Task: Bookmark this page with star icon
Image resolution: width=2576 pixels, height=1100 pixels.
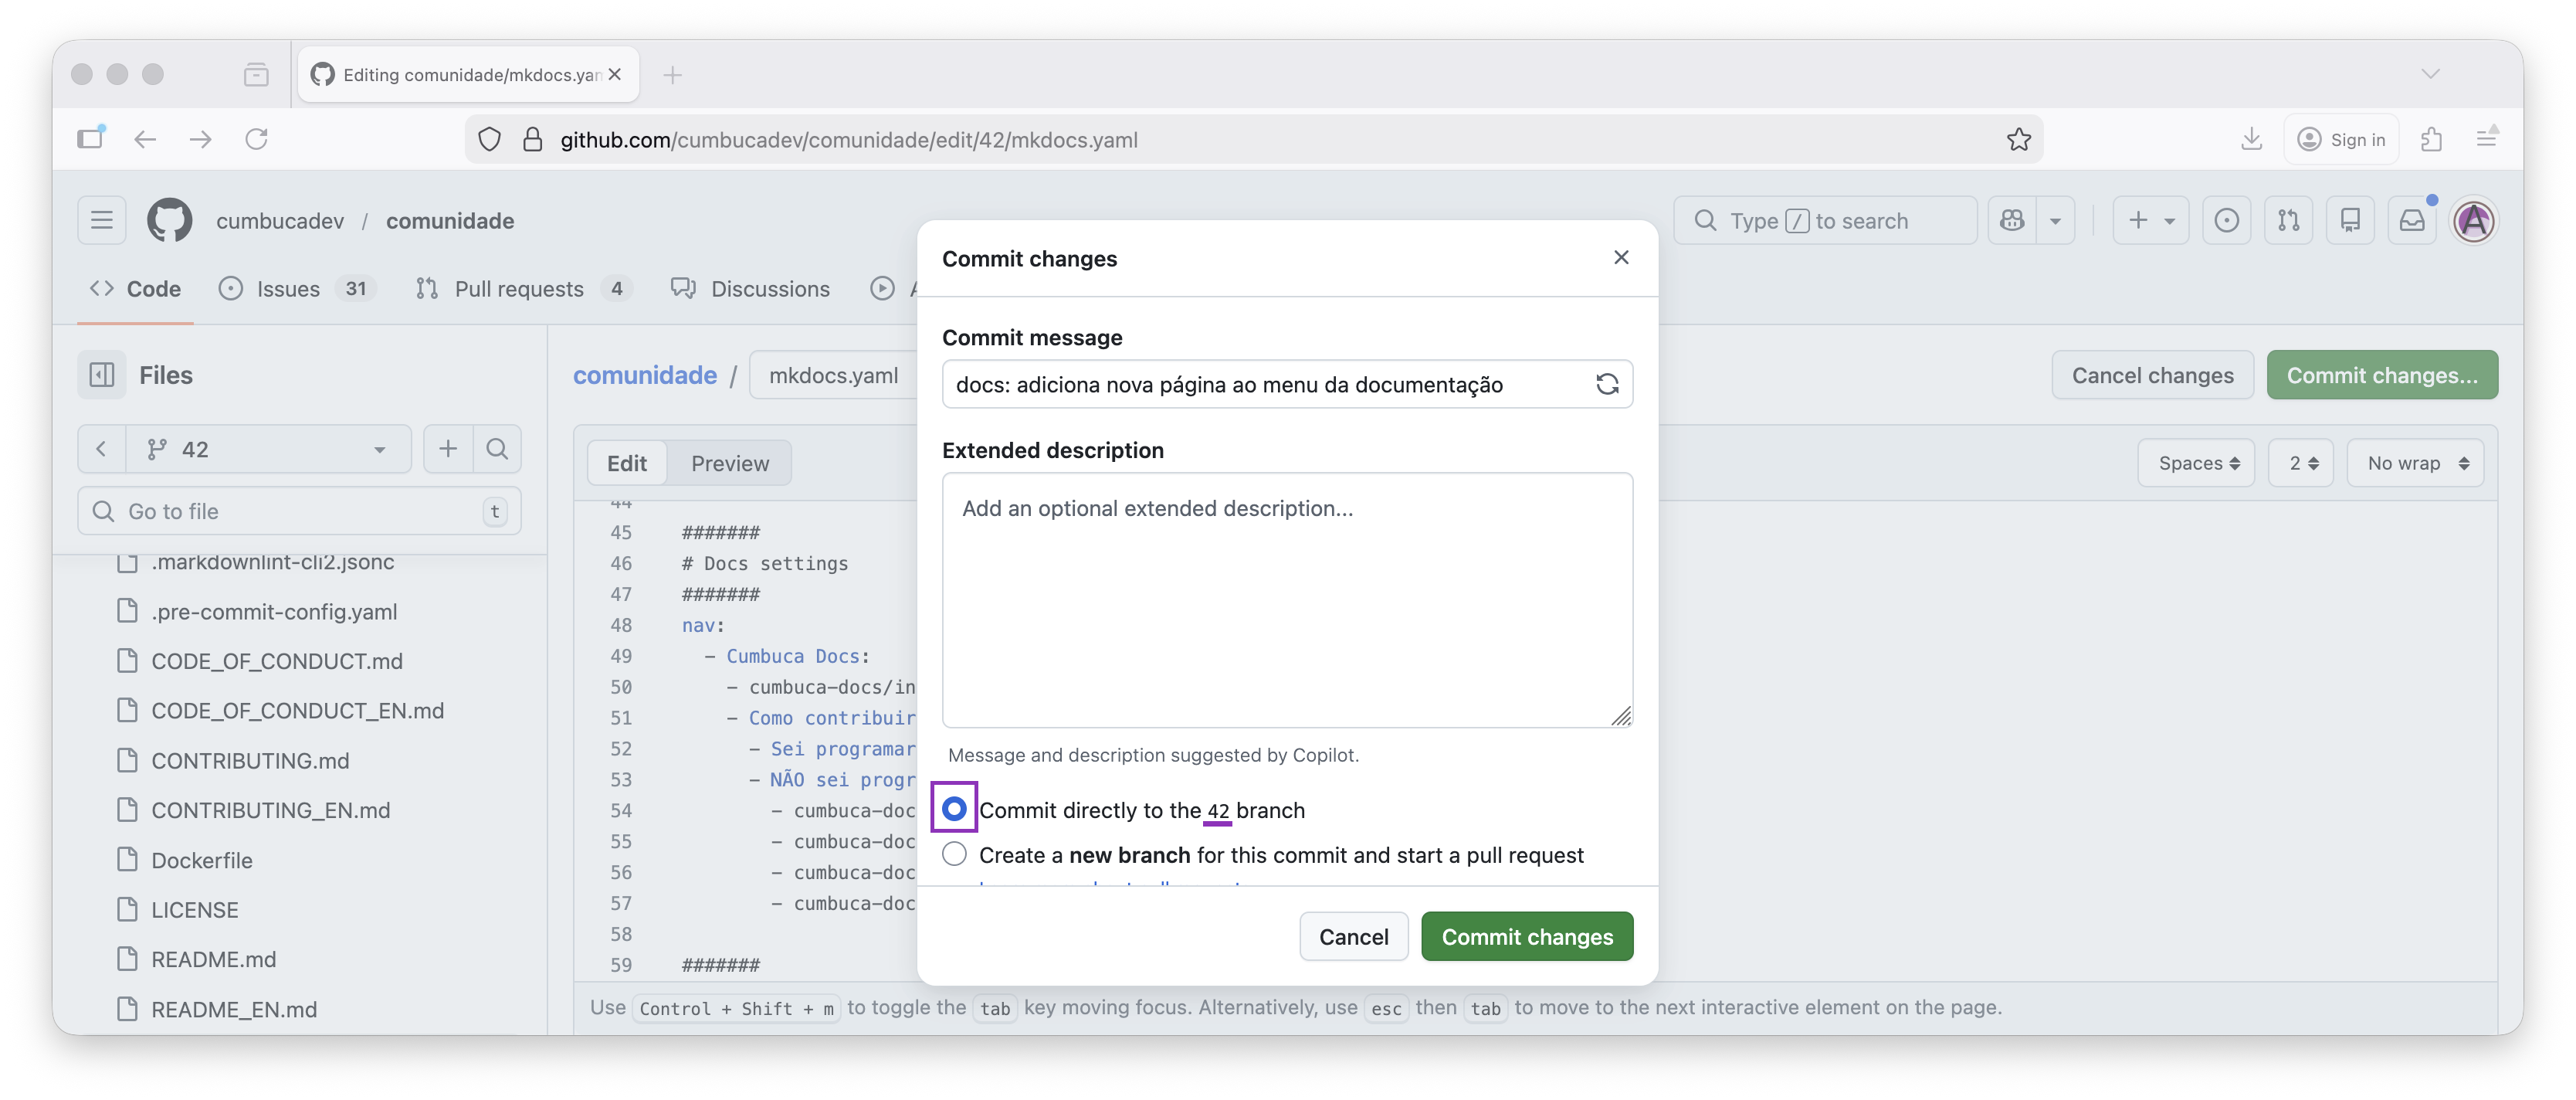Action: (x=2018, y=139)
